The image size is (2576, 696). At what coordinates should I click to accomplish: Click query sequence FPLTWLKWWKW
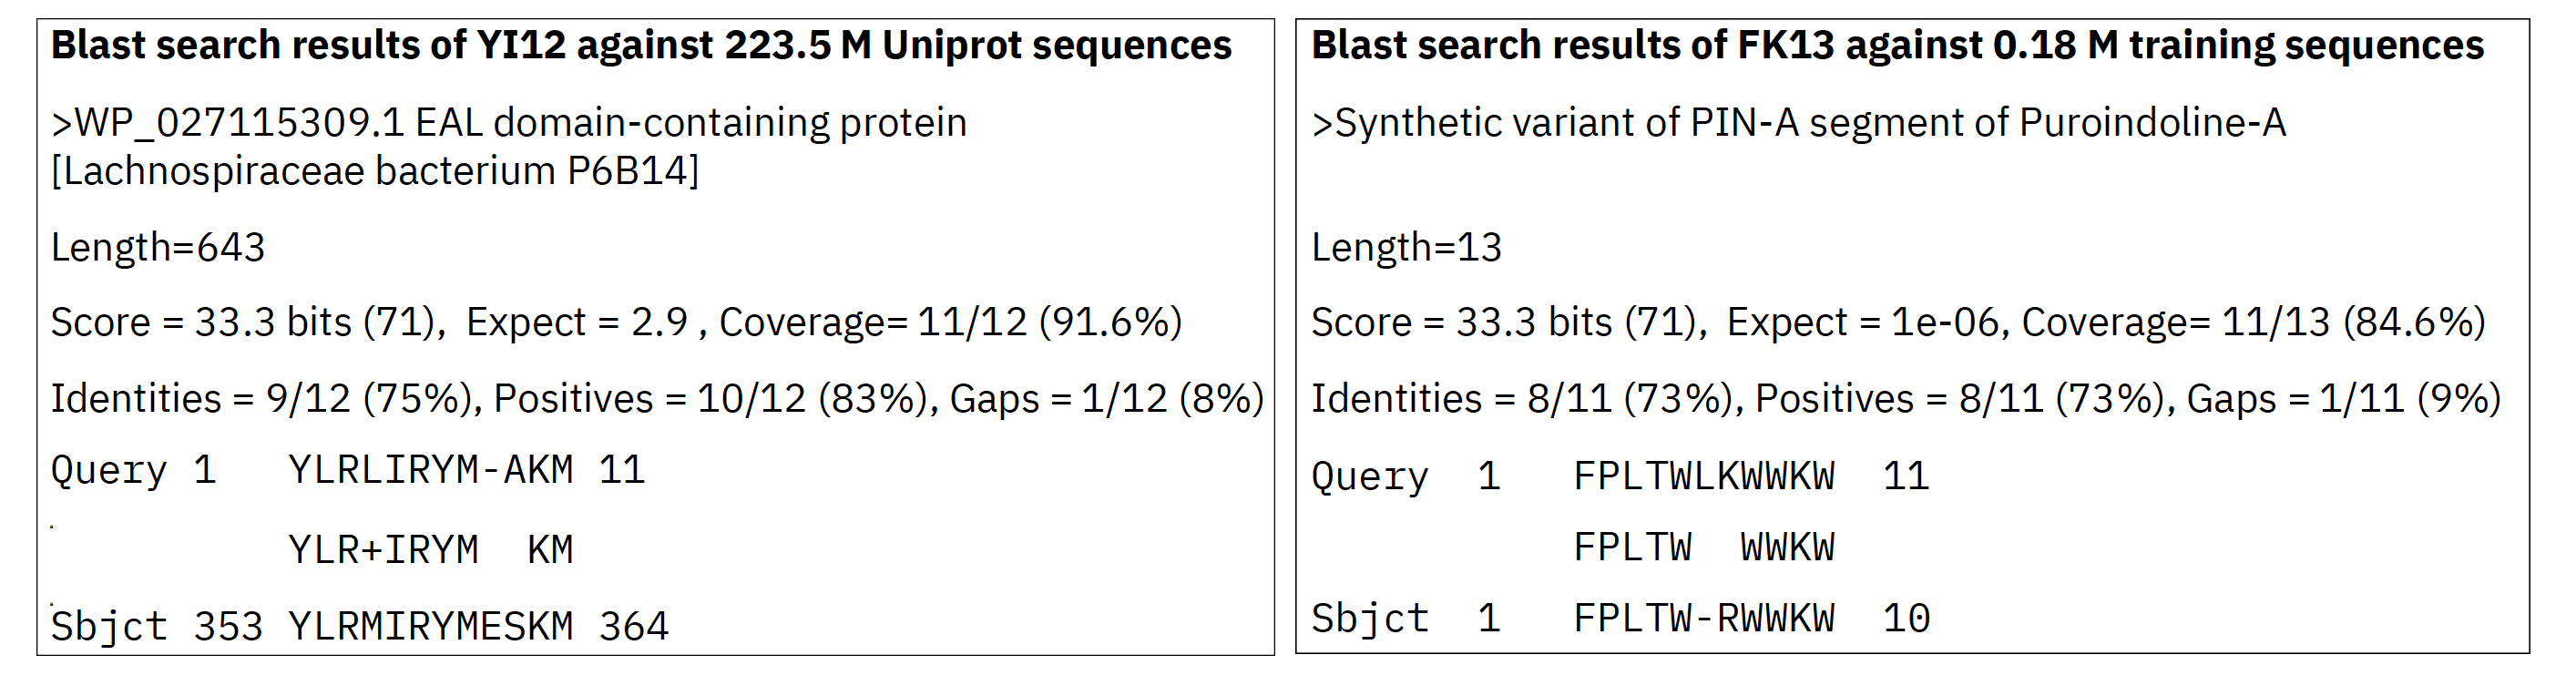1704,477
